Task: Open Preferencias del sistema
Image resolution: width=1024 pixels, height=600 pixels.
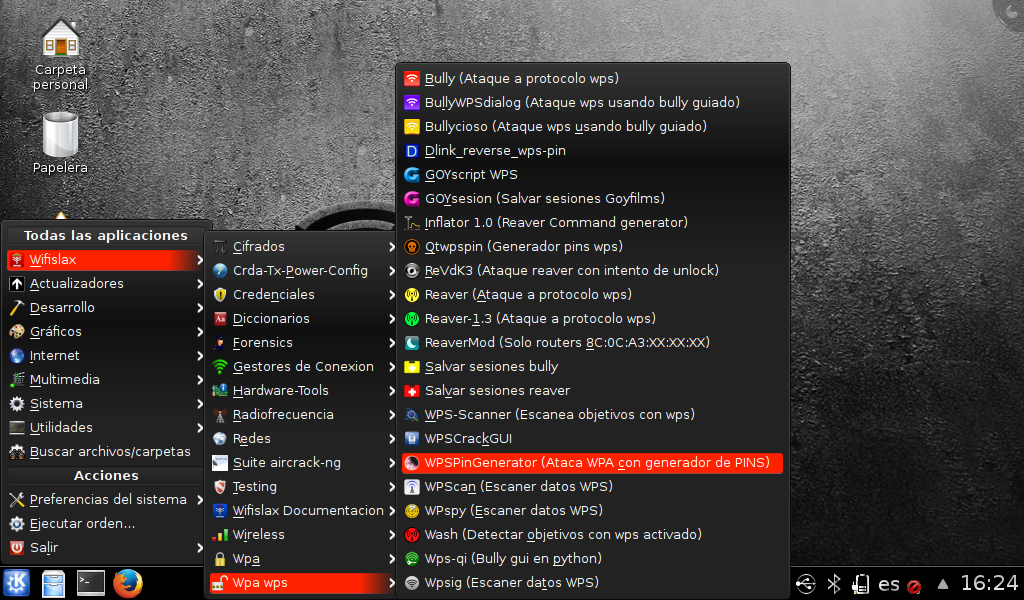Action: point(106,500)
